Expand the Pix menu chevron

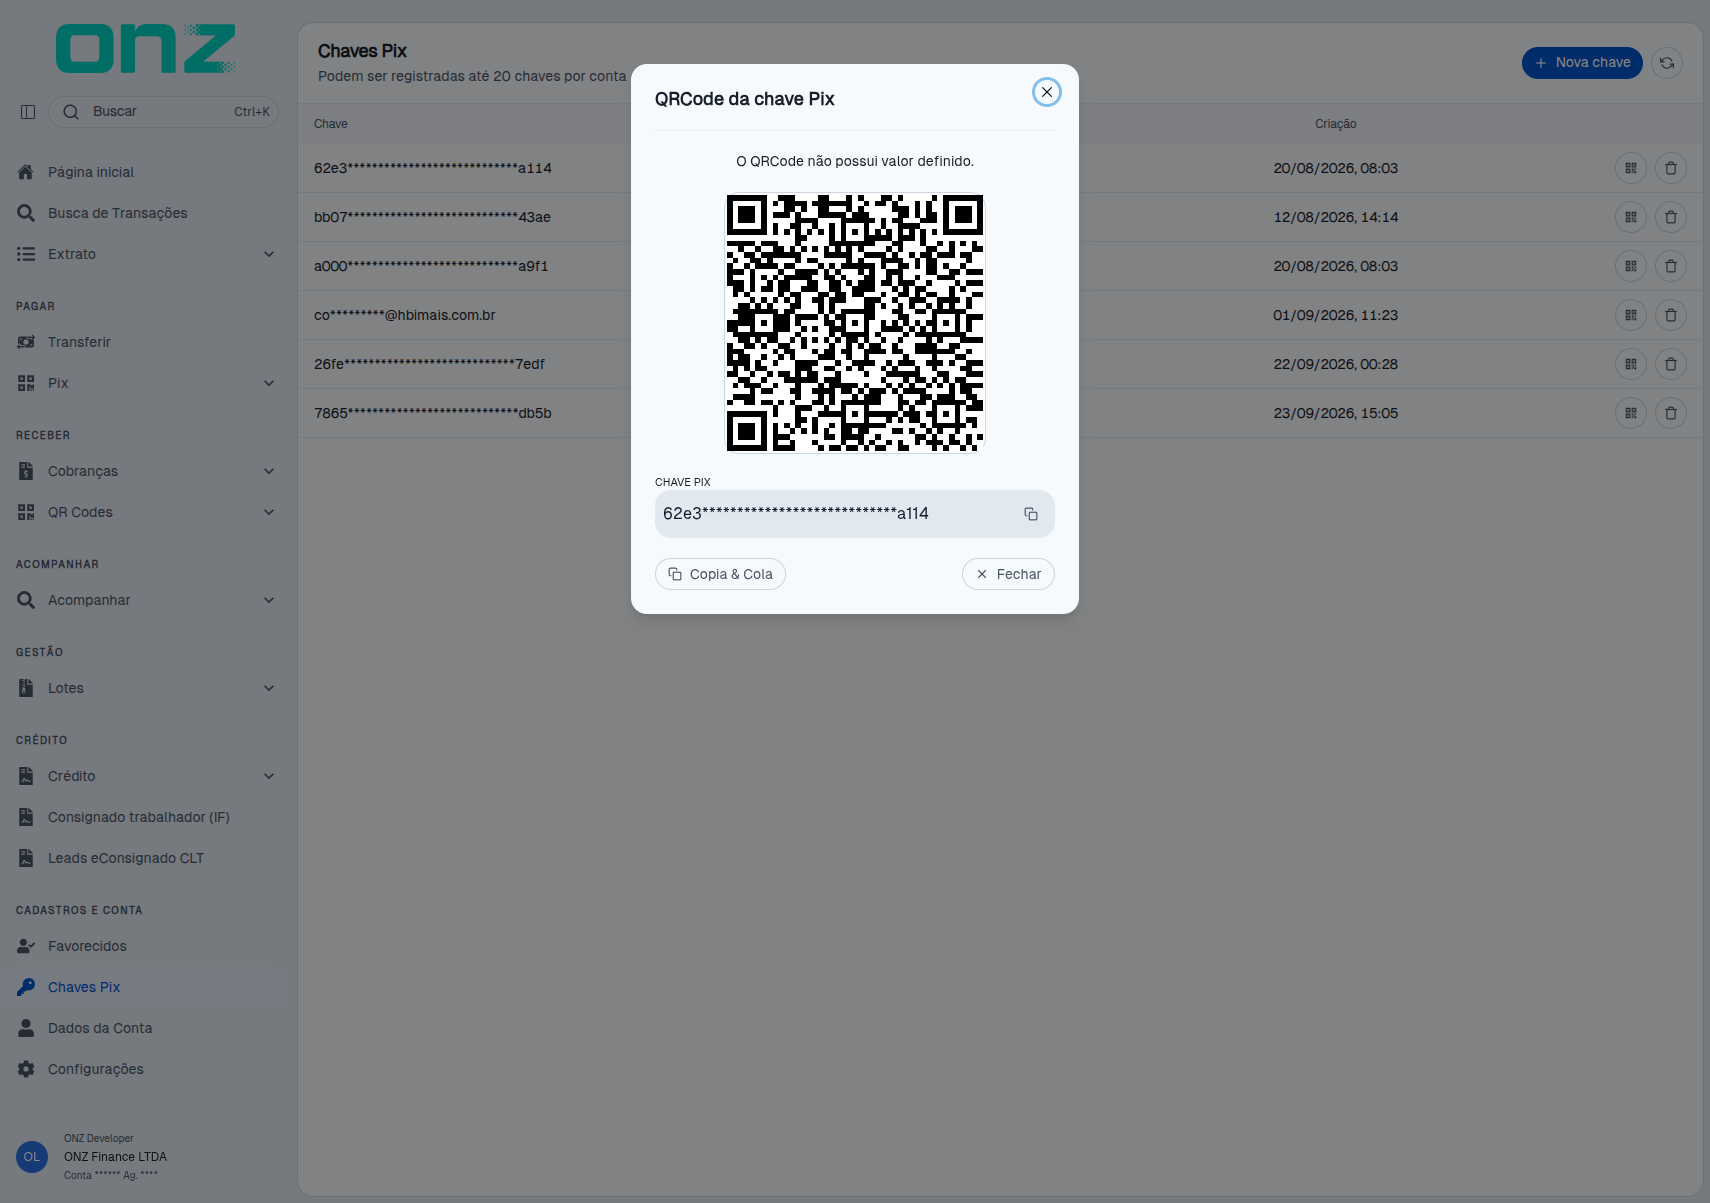click(x=269, y=383)
